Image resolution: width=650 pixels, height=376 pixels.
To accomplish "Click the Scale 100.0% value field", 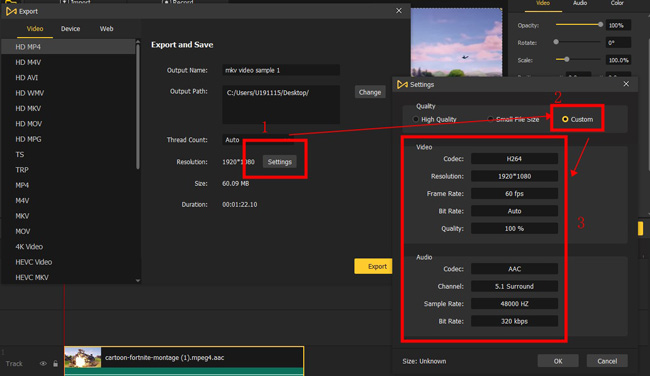I will [618, 60].
